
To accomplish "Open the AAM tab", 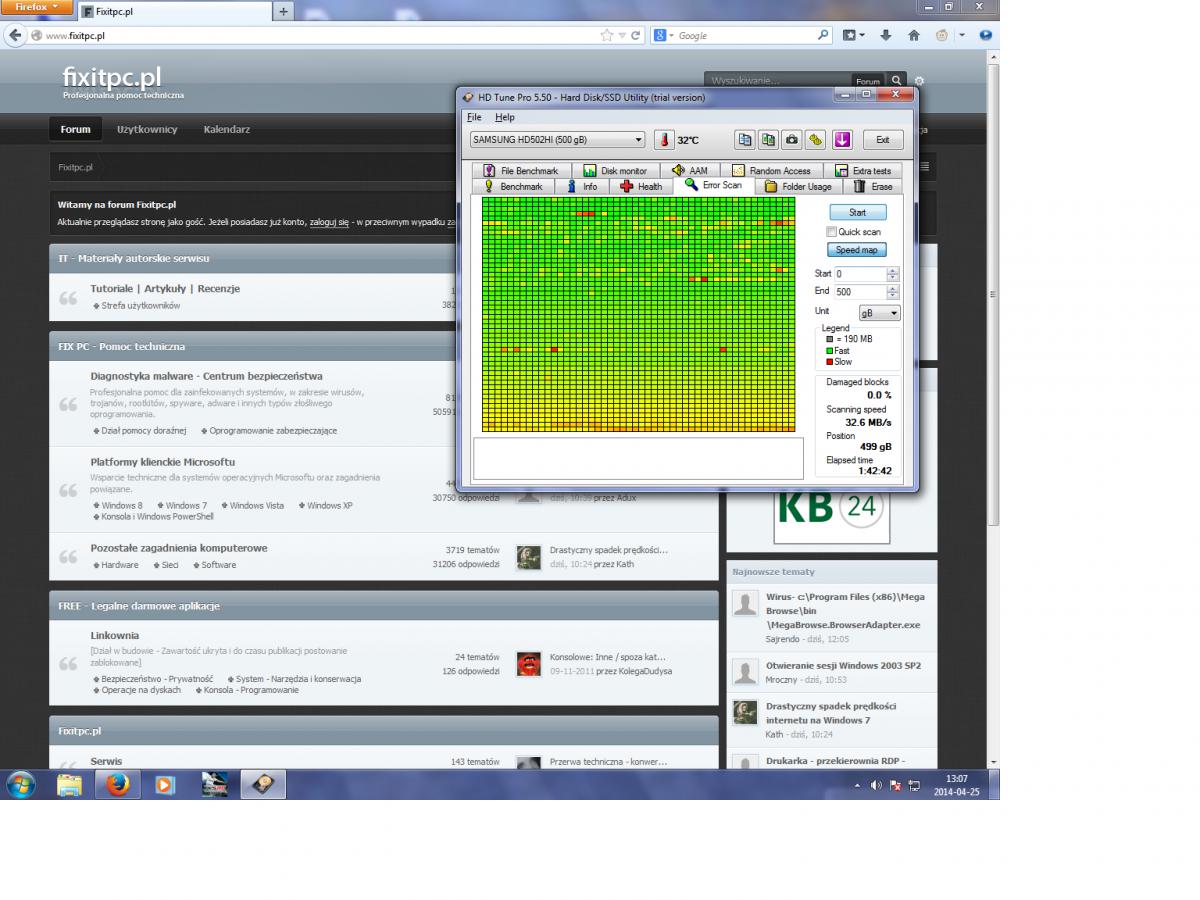I will point(690,171).
